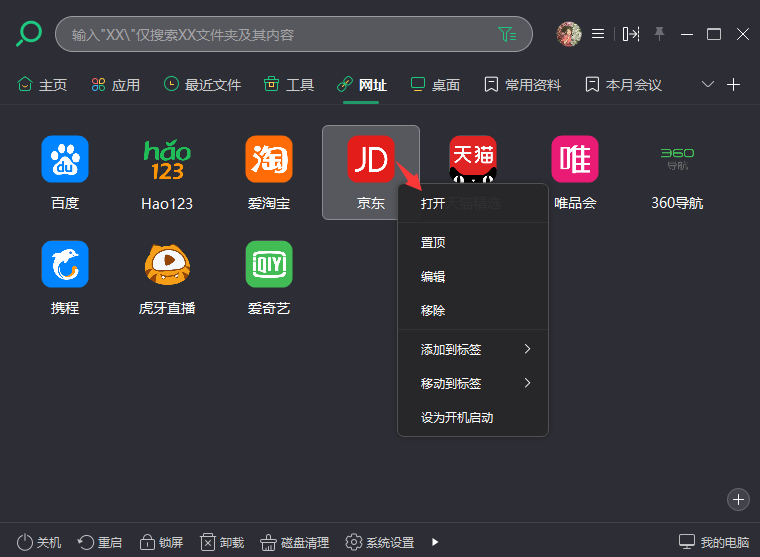The height and width of the screenshot is (557, 760).
Task: Select 编辑 context menu item
Action: (x=473, y=276)
